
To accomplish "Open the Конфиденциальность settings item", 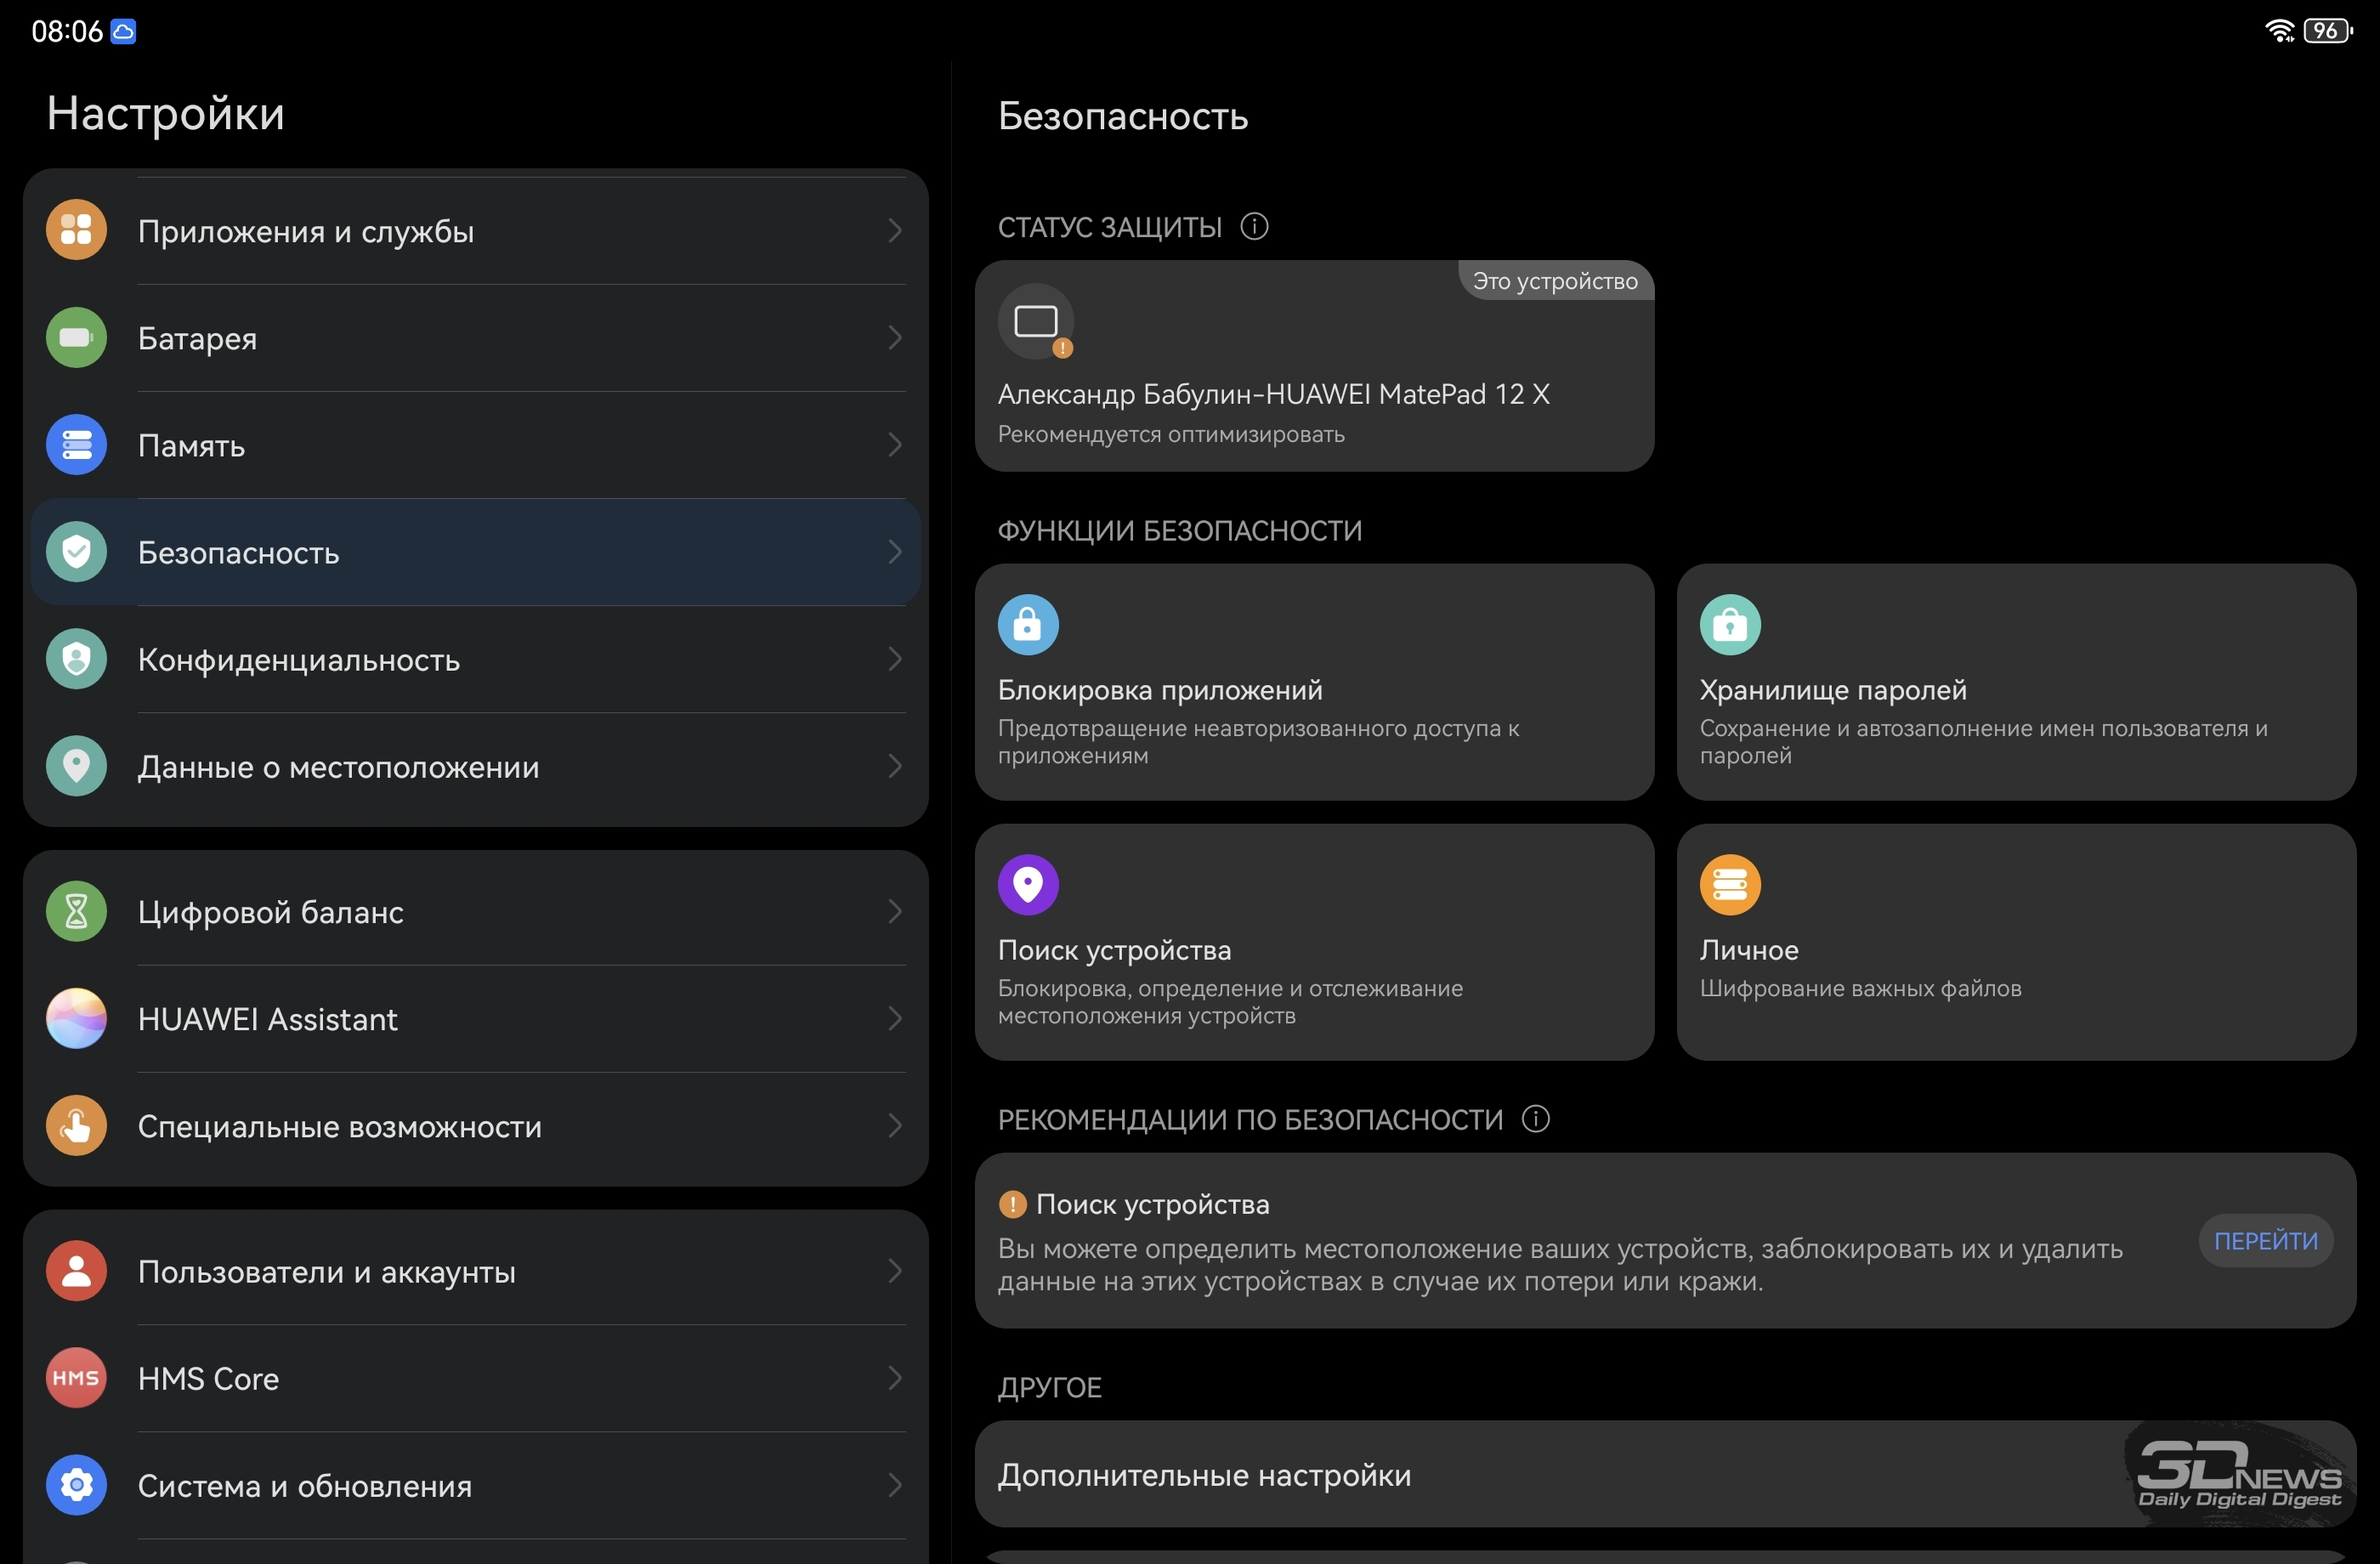I will [x=476, y=660].
